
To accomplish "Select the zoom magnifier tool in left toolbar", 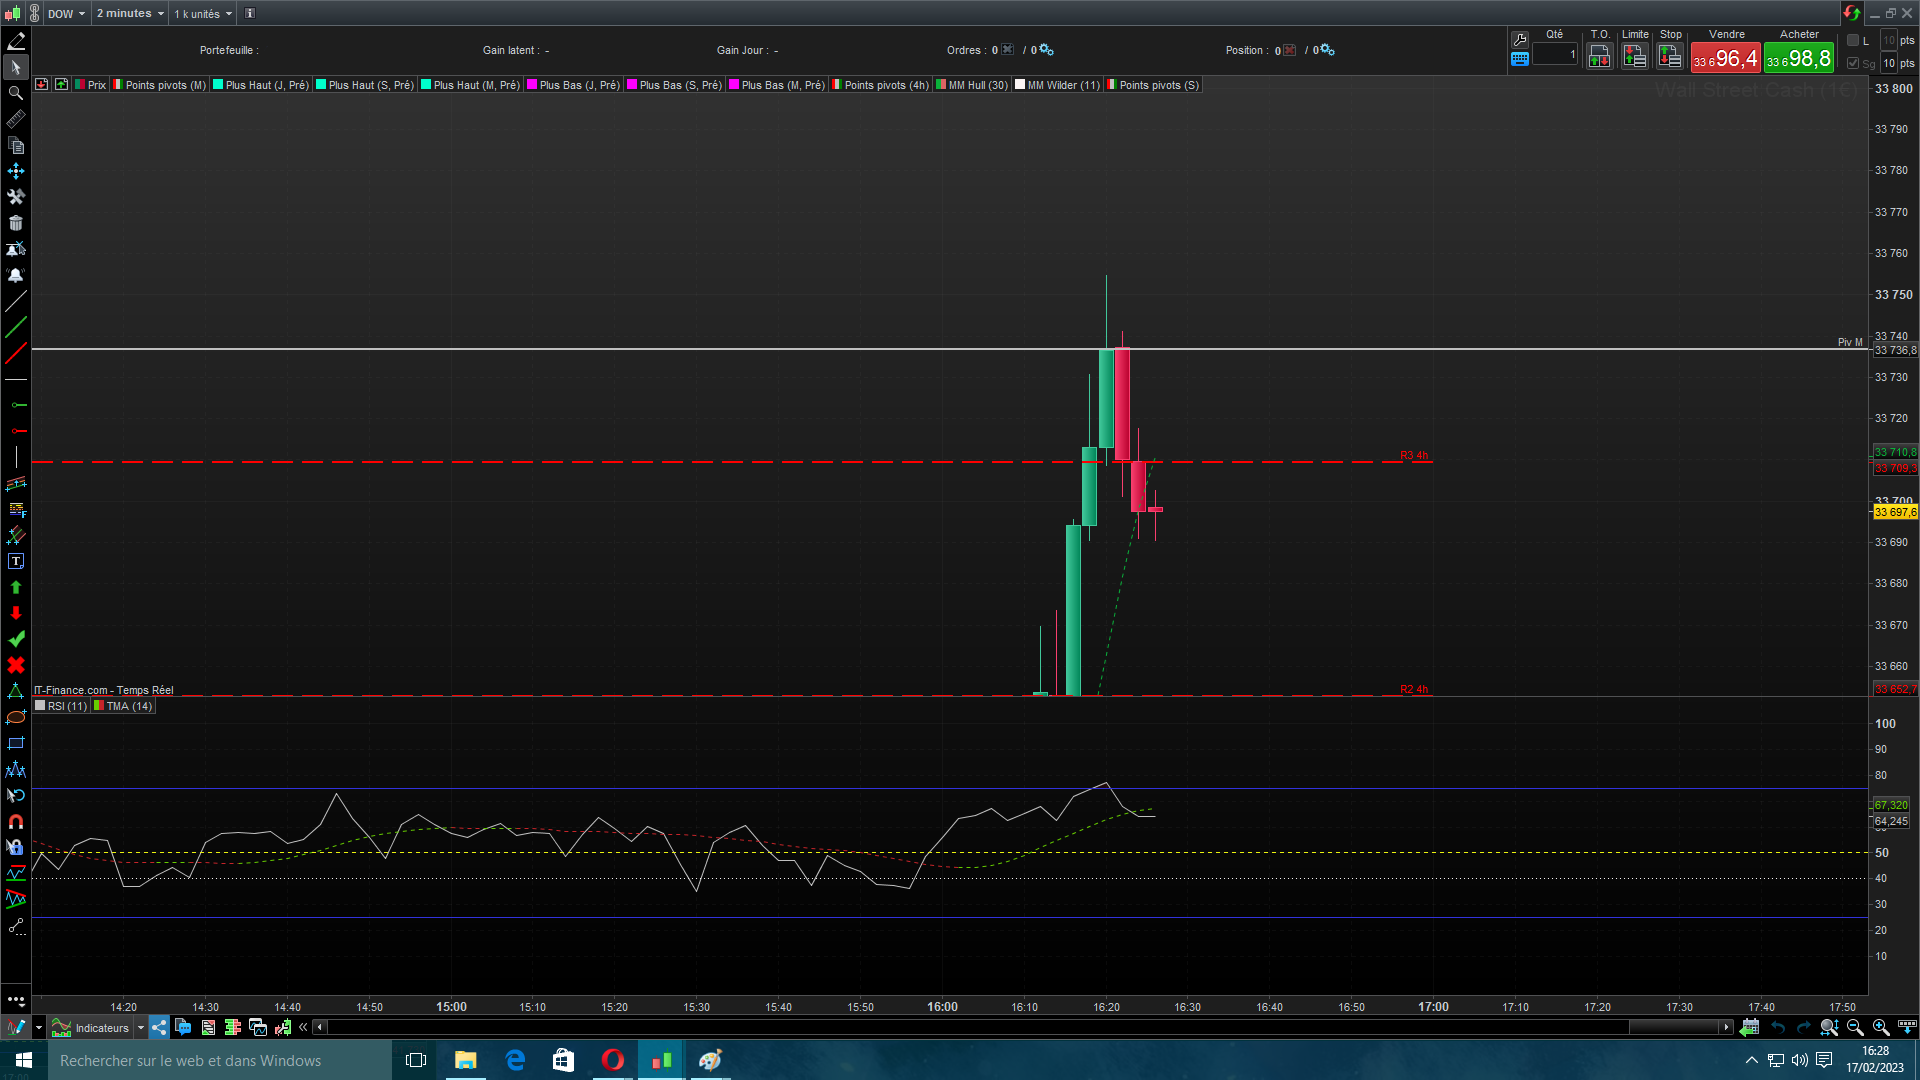I will 15,93.
